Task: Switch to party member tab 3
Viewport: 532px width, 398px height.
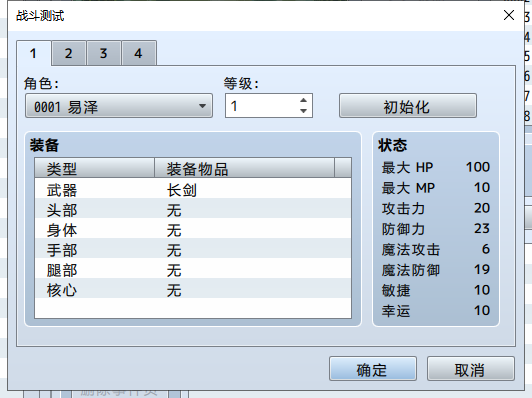Action: [104, 53]
